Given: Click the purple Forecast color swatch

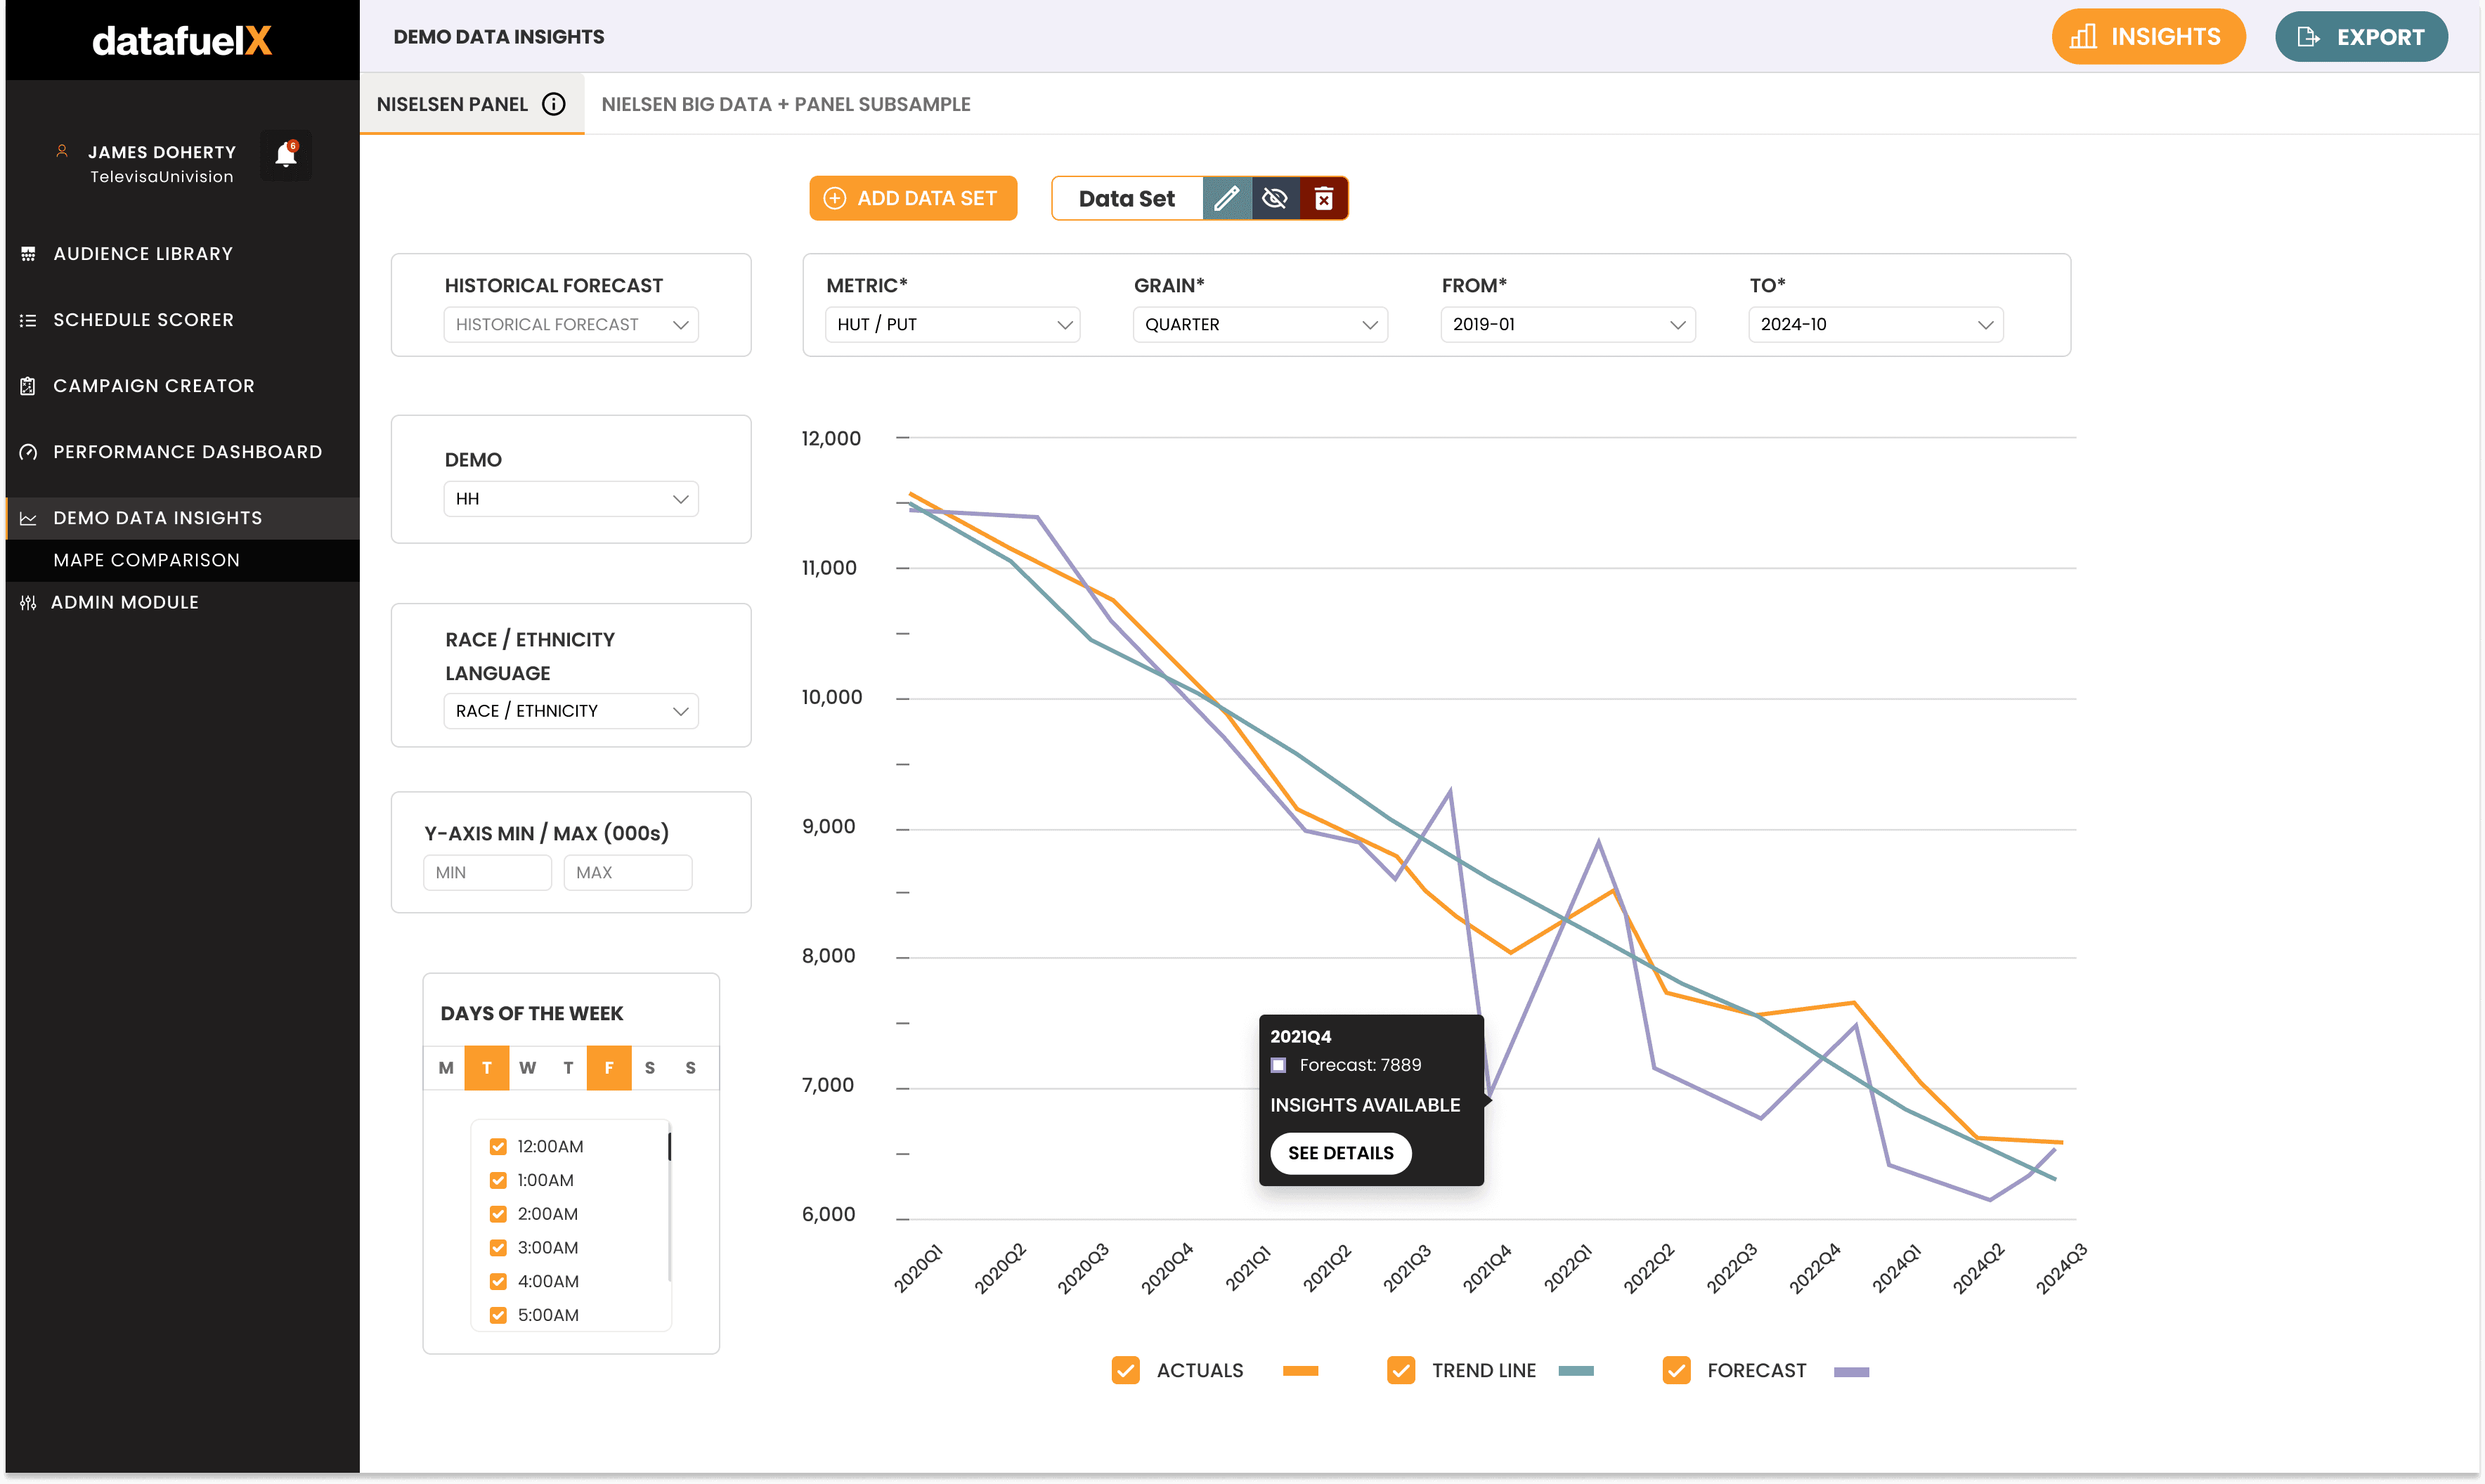Looking at the screenshot, I should point(1852,1371).
